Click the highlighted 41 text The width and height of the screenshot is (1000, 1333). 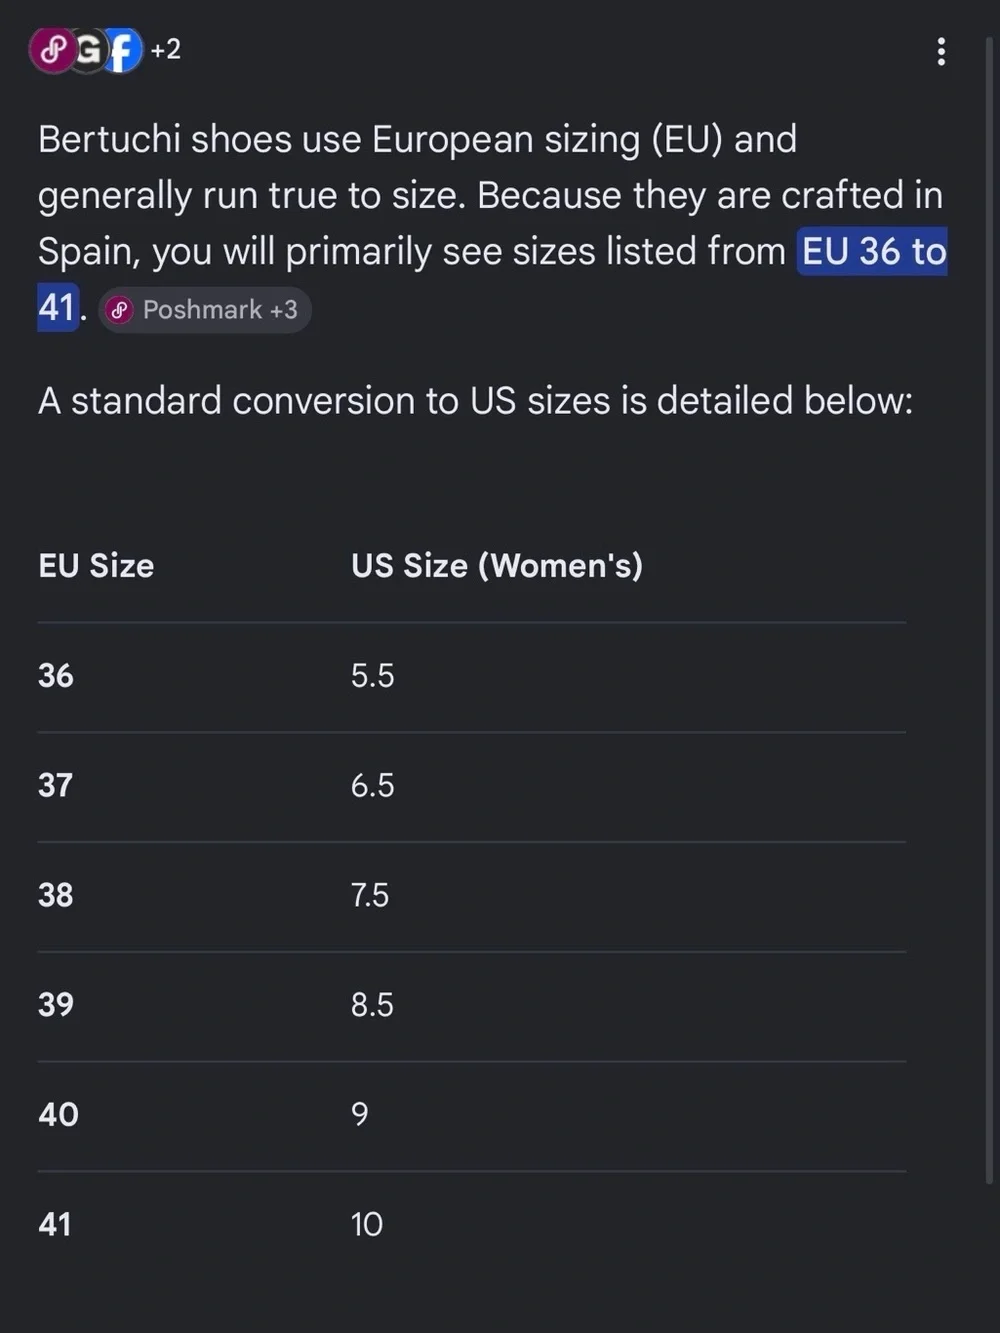click(57, 307)
